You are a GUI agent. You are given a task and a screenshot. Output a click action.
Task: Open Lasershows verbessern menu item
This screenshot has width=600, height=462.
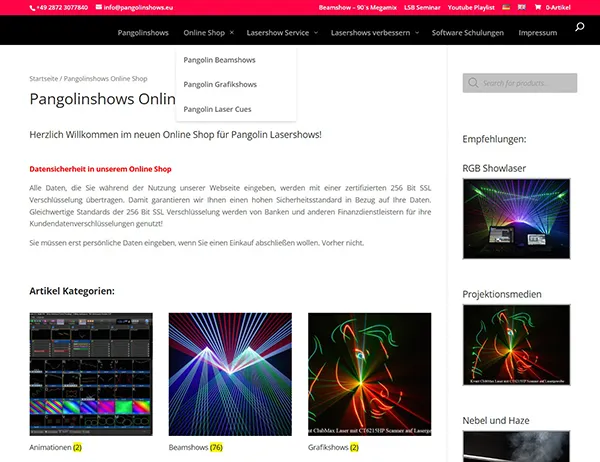point(370,33)
